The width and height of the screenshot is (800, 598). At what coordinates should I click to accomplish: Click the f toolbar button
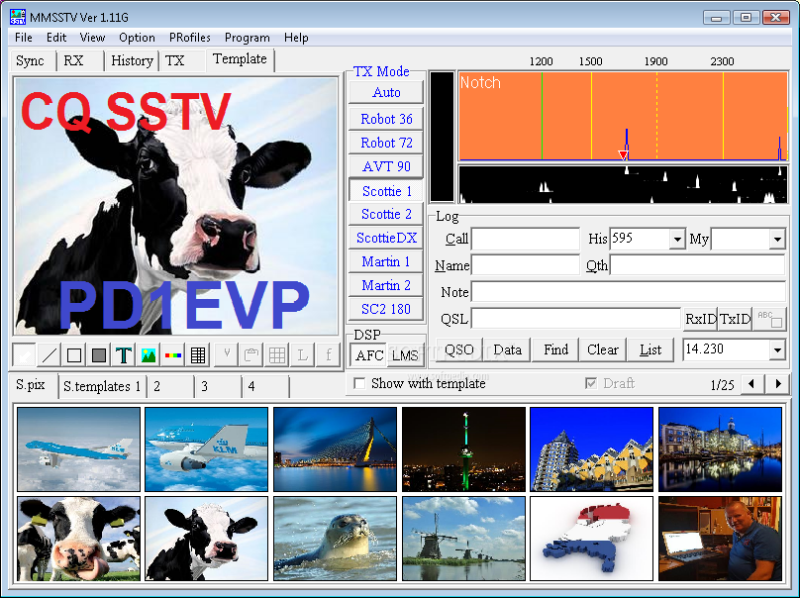click(328, 355)
